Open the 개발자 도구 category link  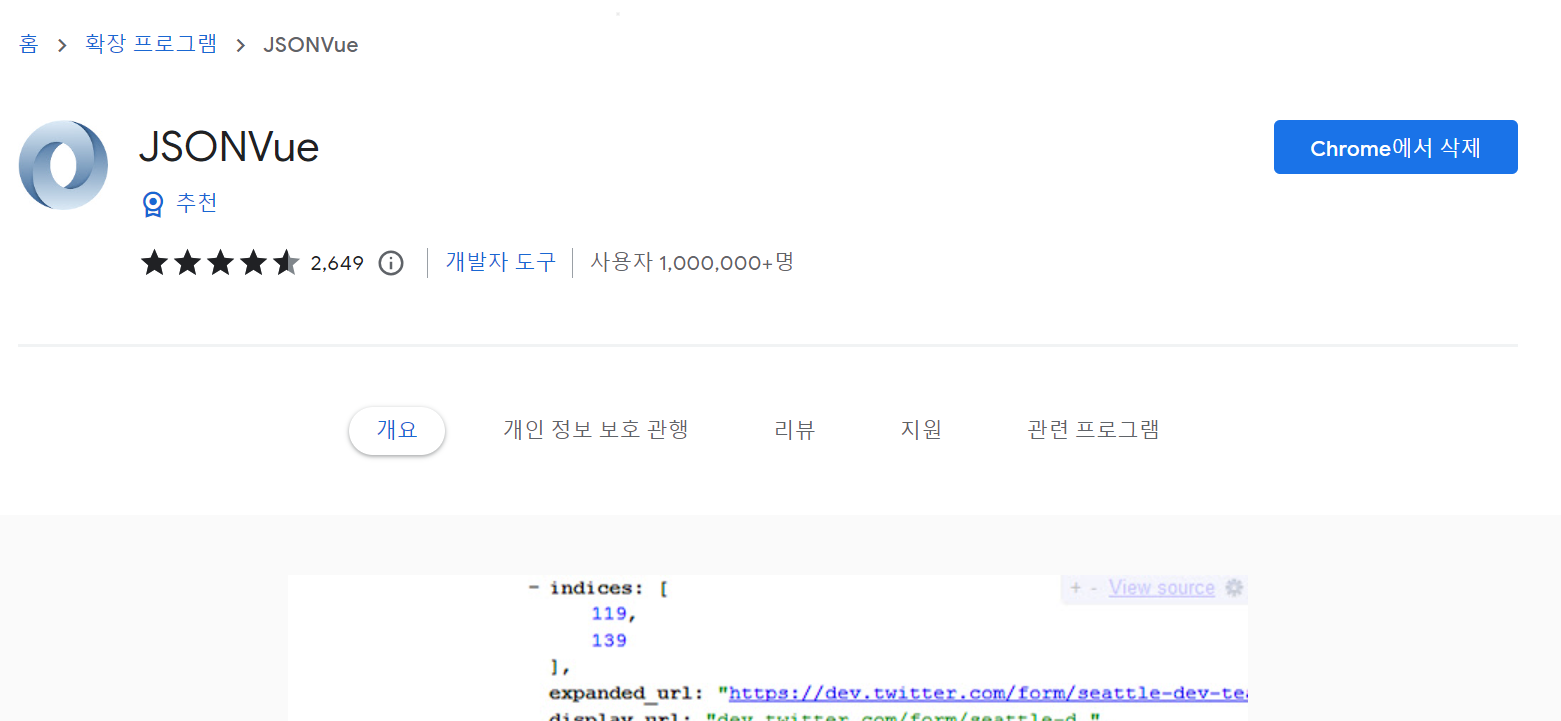click(x=500, y=263)
